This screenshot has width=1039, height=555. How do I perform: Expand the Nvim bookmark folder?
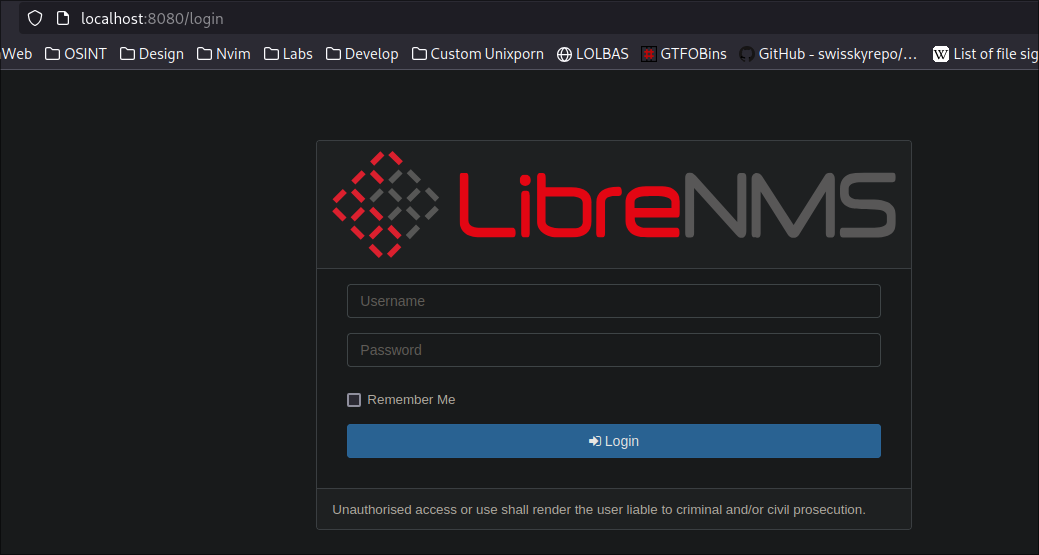224,54
